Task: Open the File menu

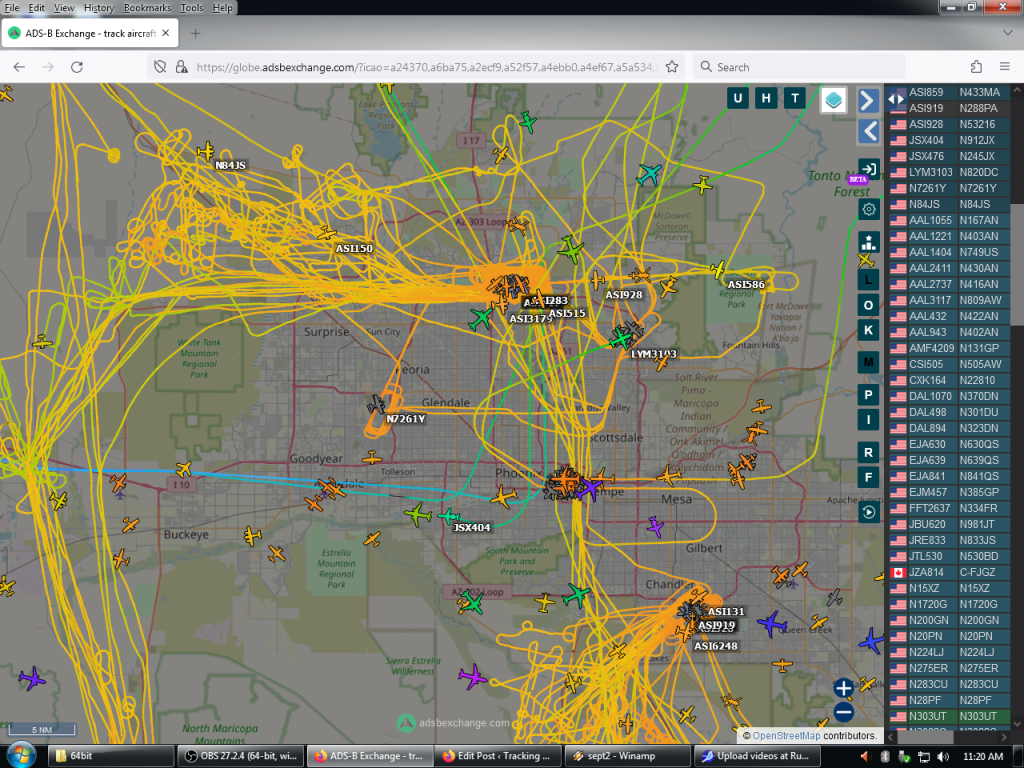Action: click(x=12, y=8)
